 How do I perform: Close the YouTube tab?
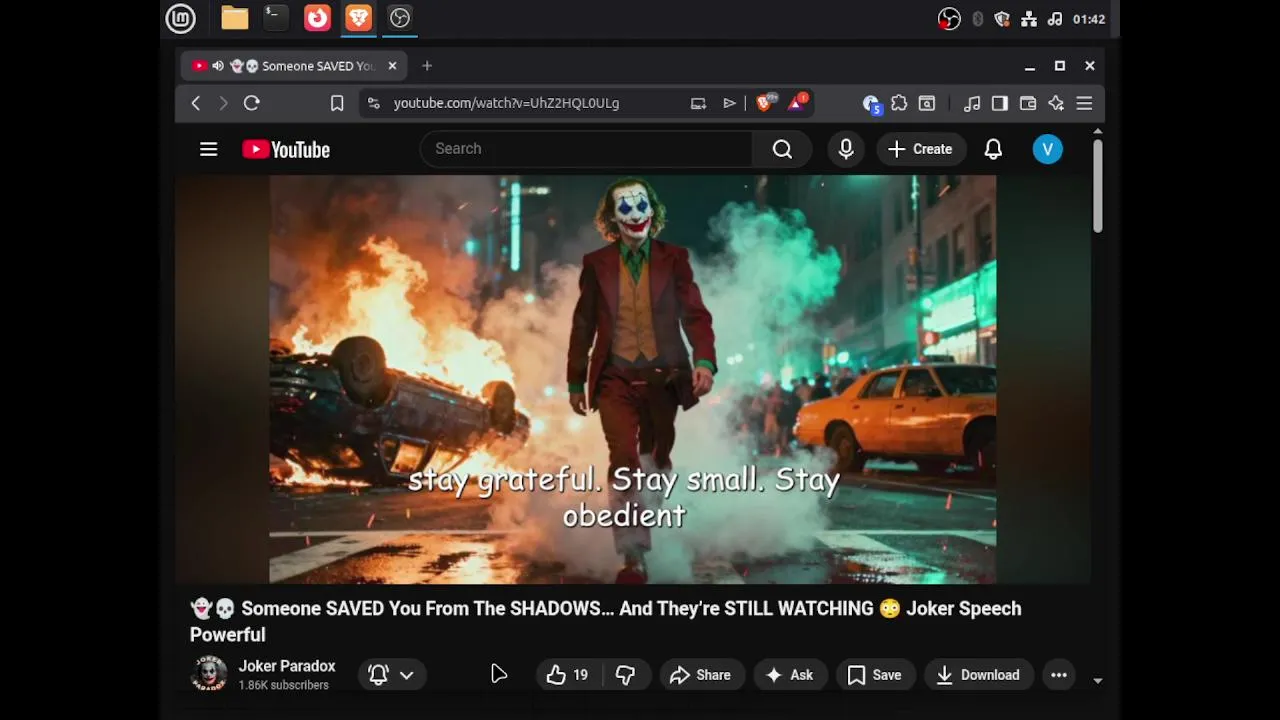(x=392, y=66)
